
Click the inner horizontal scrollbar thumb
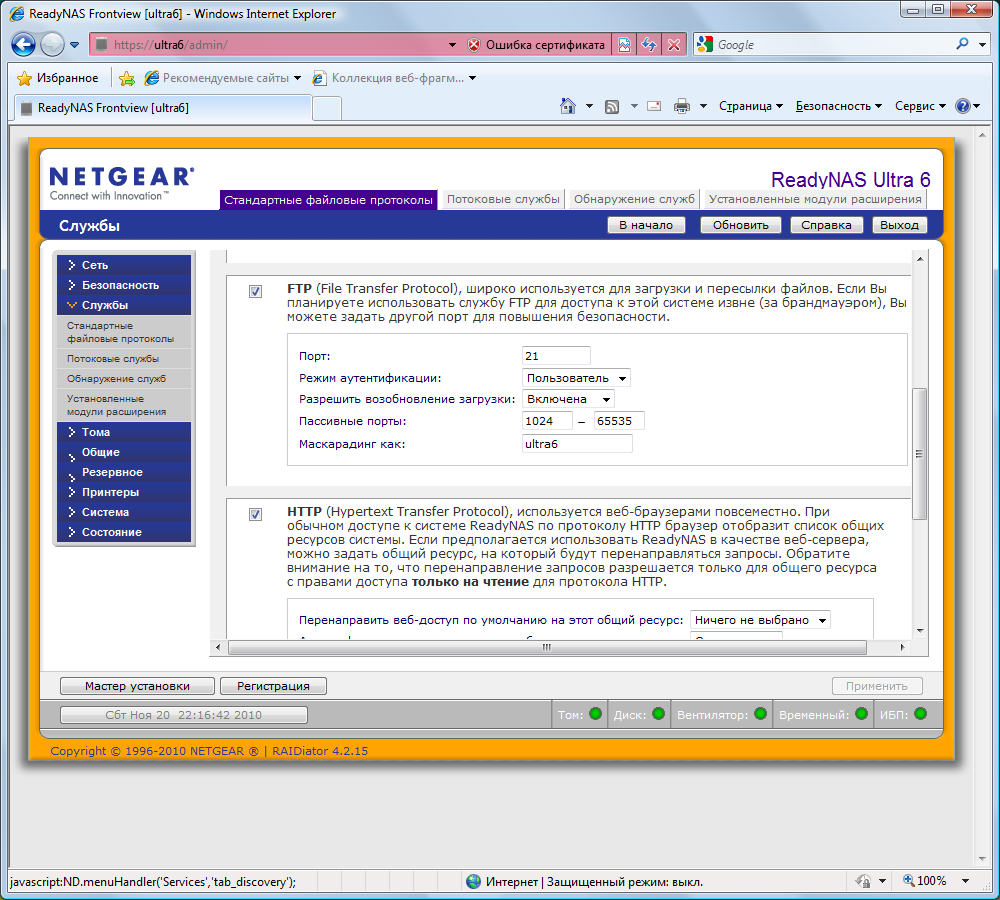pyautogui.click(x=547, y=647)
